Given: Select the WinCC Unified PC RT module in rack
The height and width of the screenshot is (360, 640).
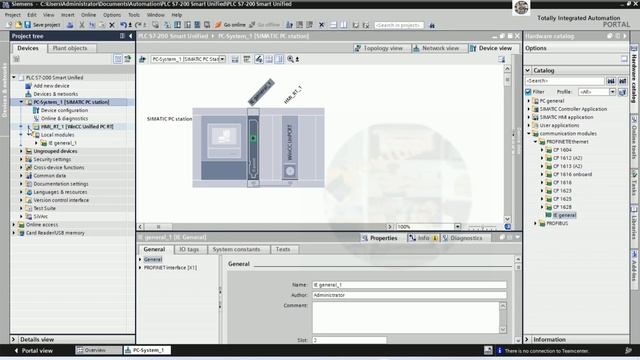Looking at the screenshot, I should pyautogui.click(x=290, y=148).
